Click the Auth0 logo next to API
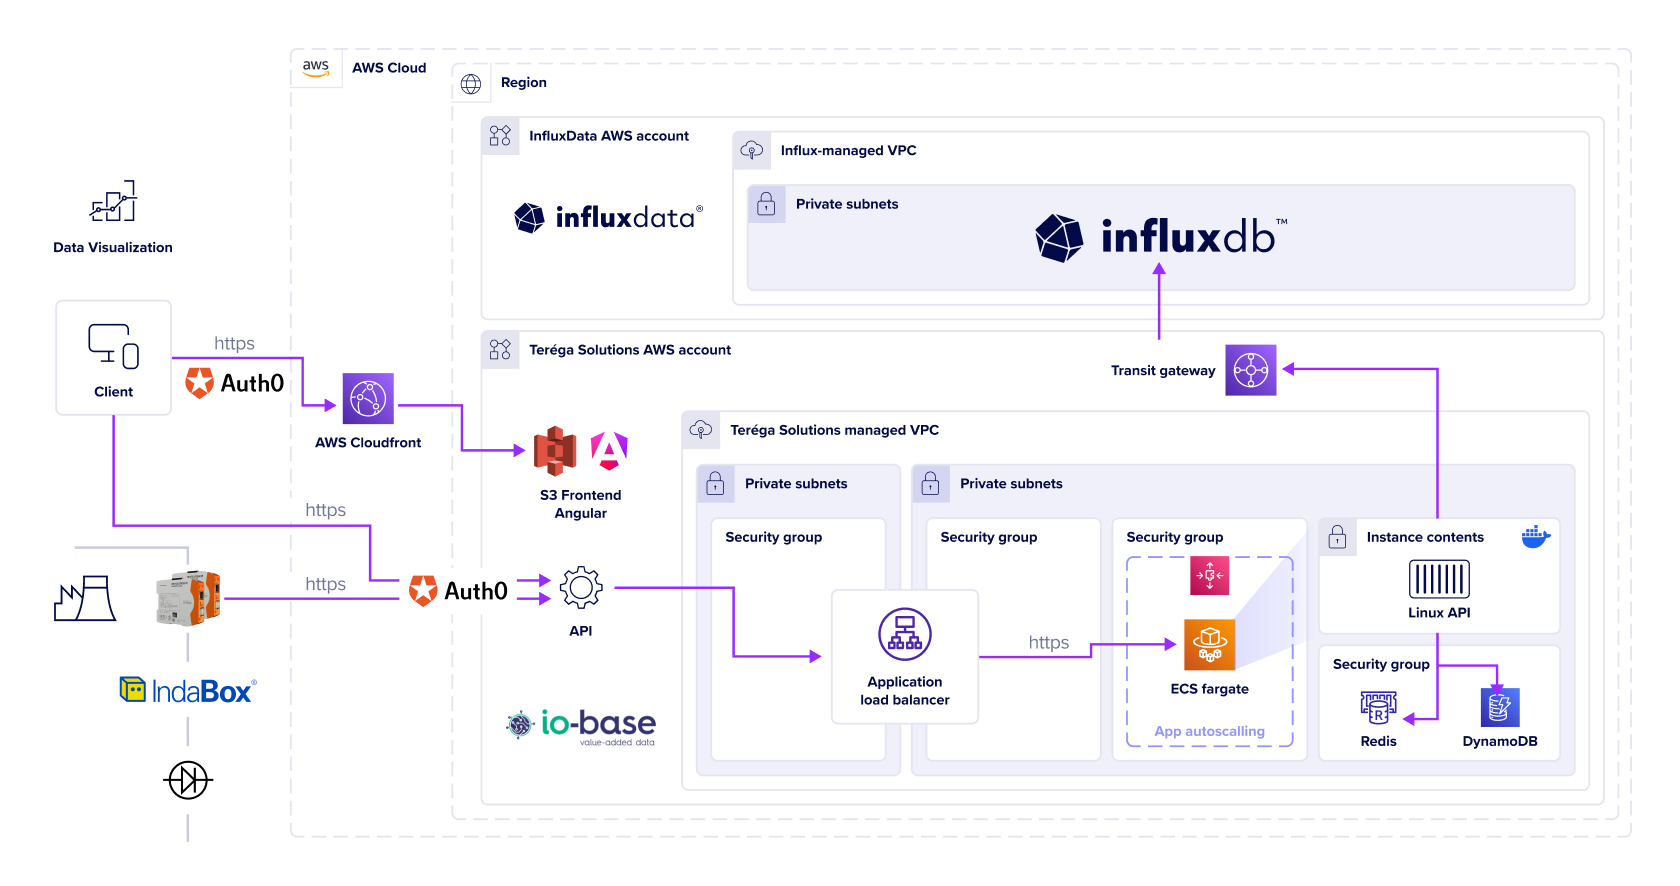This screenshot has height=886, width=1680. tap(459, 590)
